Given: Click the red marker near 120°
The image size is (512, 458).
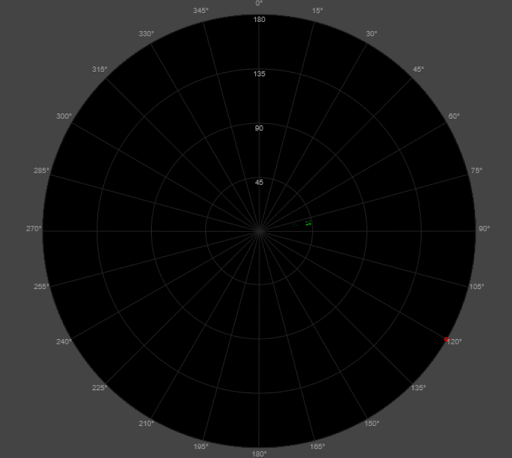Looking at the screenshot, I should click(446, 339).
